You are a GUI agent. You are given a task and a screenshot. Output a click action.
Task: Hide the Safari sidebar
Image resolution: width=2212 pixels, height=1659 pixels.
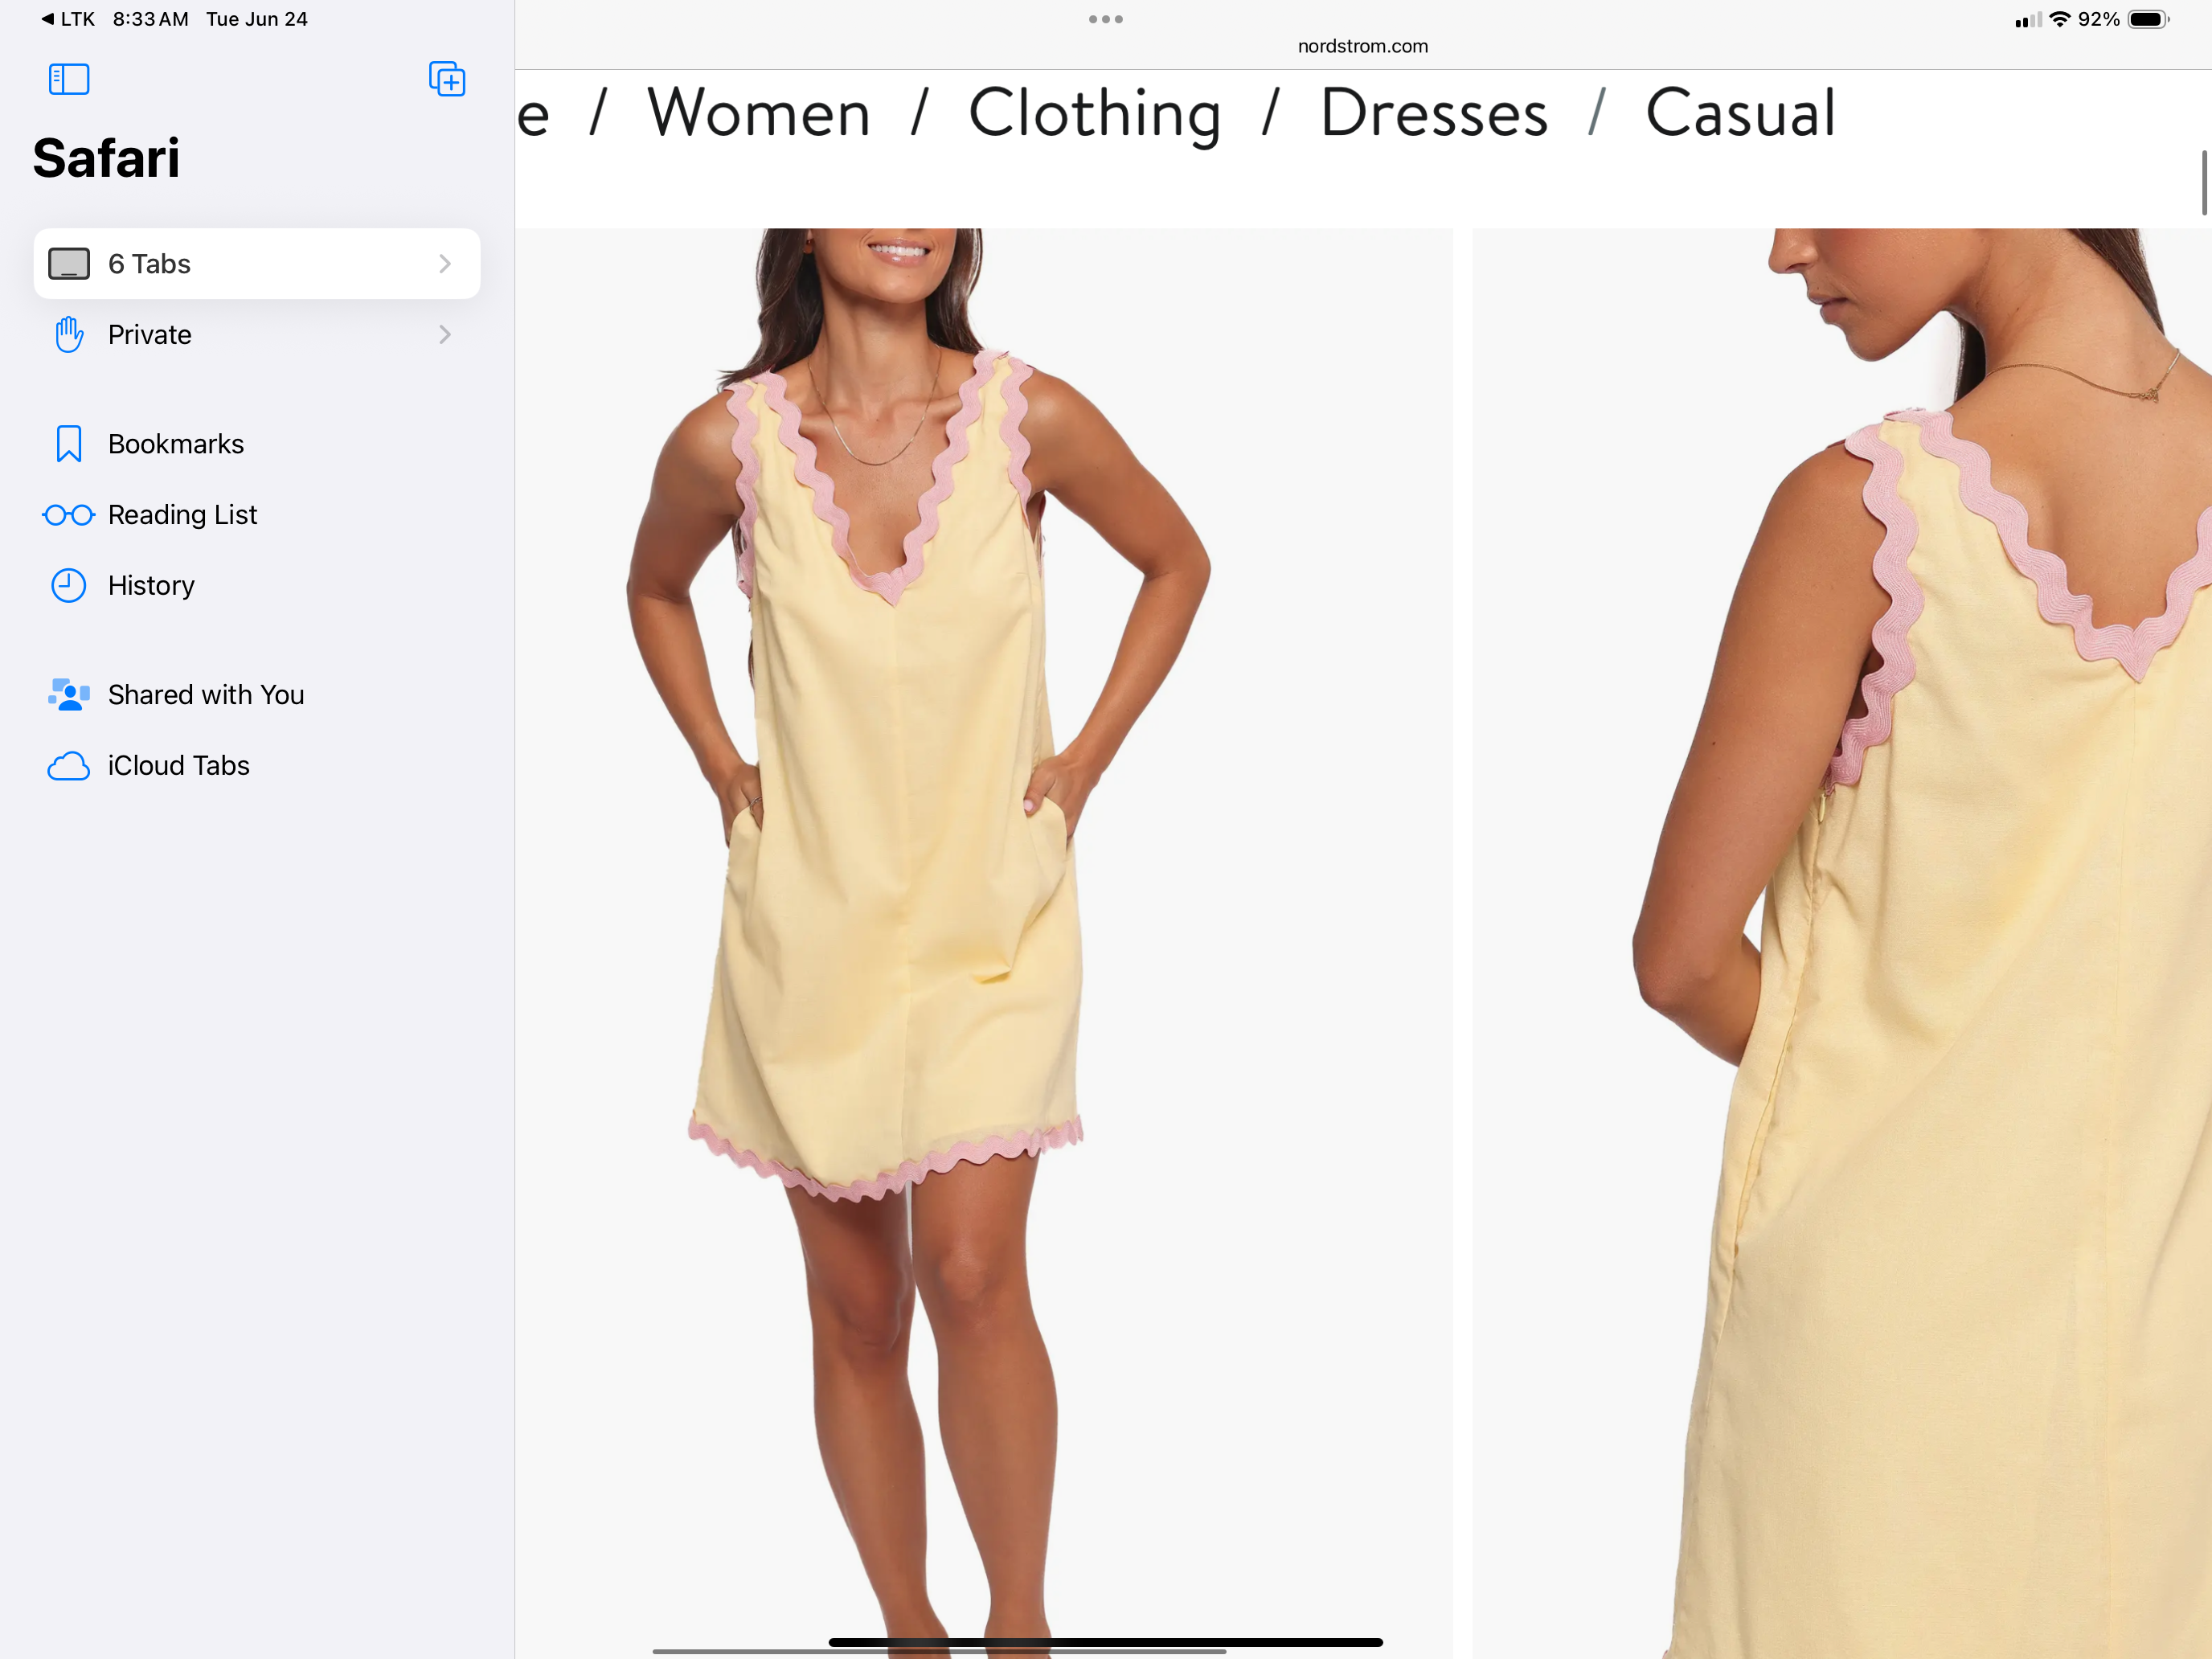click(69, 79)
